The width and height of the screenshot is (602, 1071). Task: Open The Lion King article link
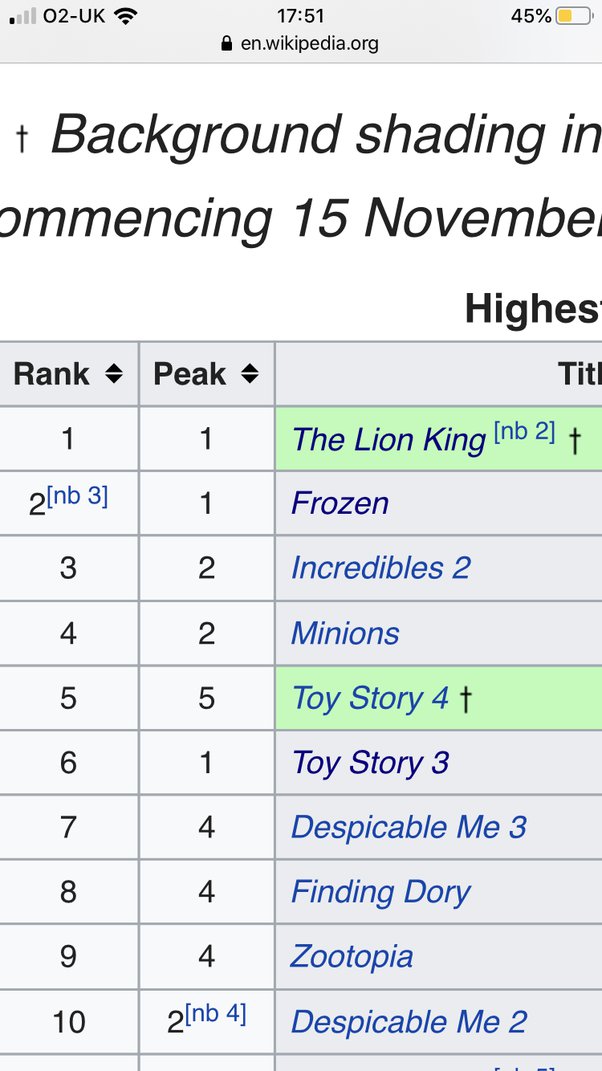(388, 440)
